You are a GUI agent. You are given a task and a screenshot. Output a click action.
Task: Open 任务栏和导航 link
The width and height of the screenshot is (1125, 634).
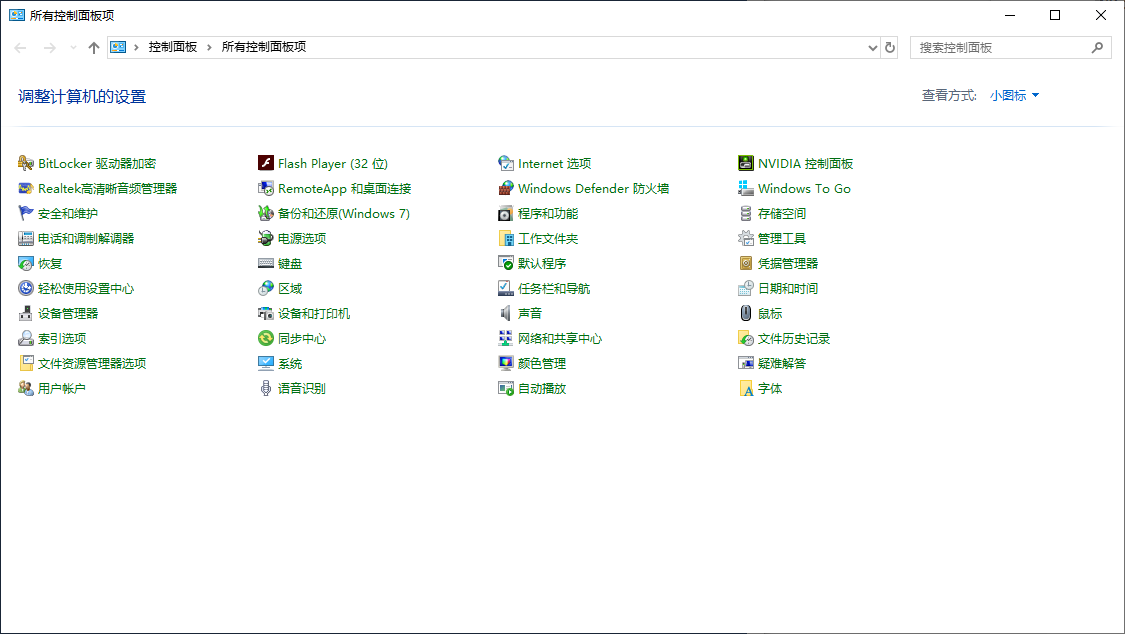[554, 288]
